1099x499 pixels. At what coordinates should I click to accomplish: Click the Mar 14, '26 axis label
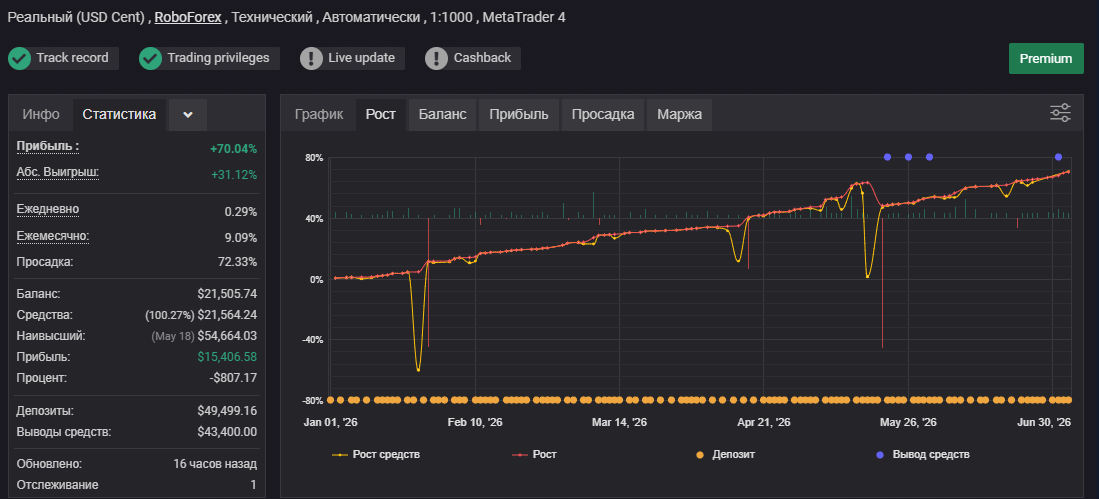pyautogui.click(x=620, y=423)
